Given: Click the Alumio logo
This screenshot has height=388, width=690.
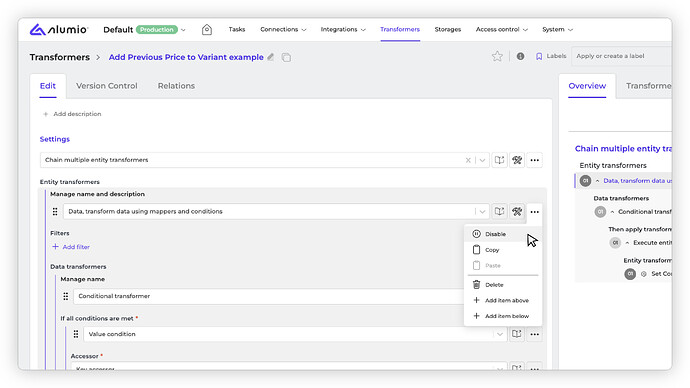Looking at the screenshot, I should click(x=59, y=29).
